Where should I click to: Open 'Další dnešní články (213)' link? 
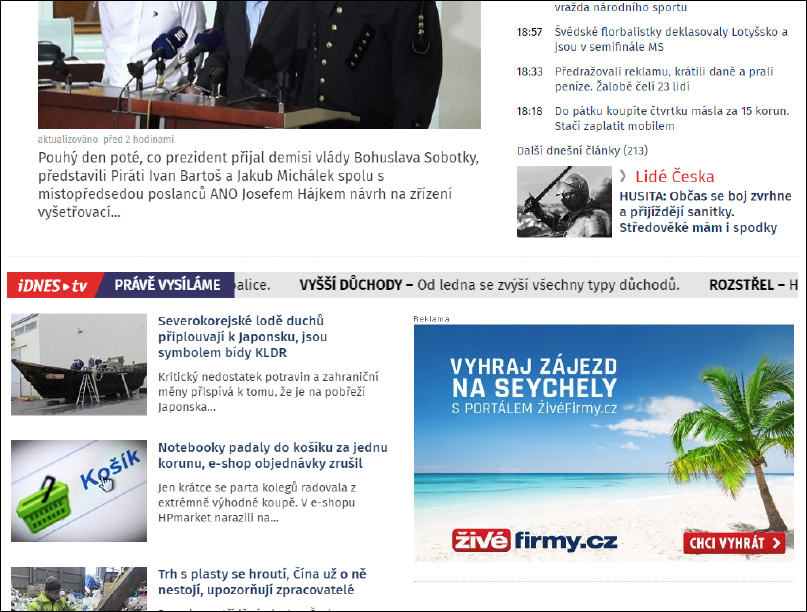[x=582, y=150]
